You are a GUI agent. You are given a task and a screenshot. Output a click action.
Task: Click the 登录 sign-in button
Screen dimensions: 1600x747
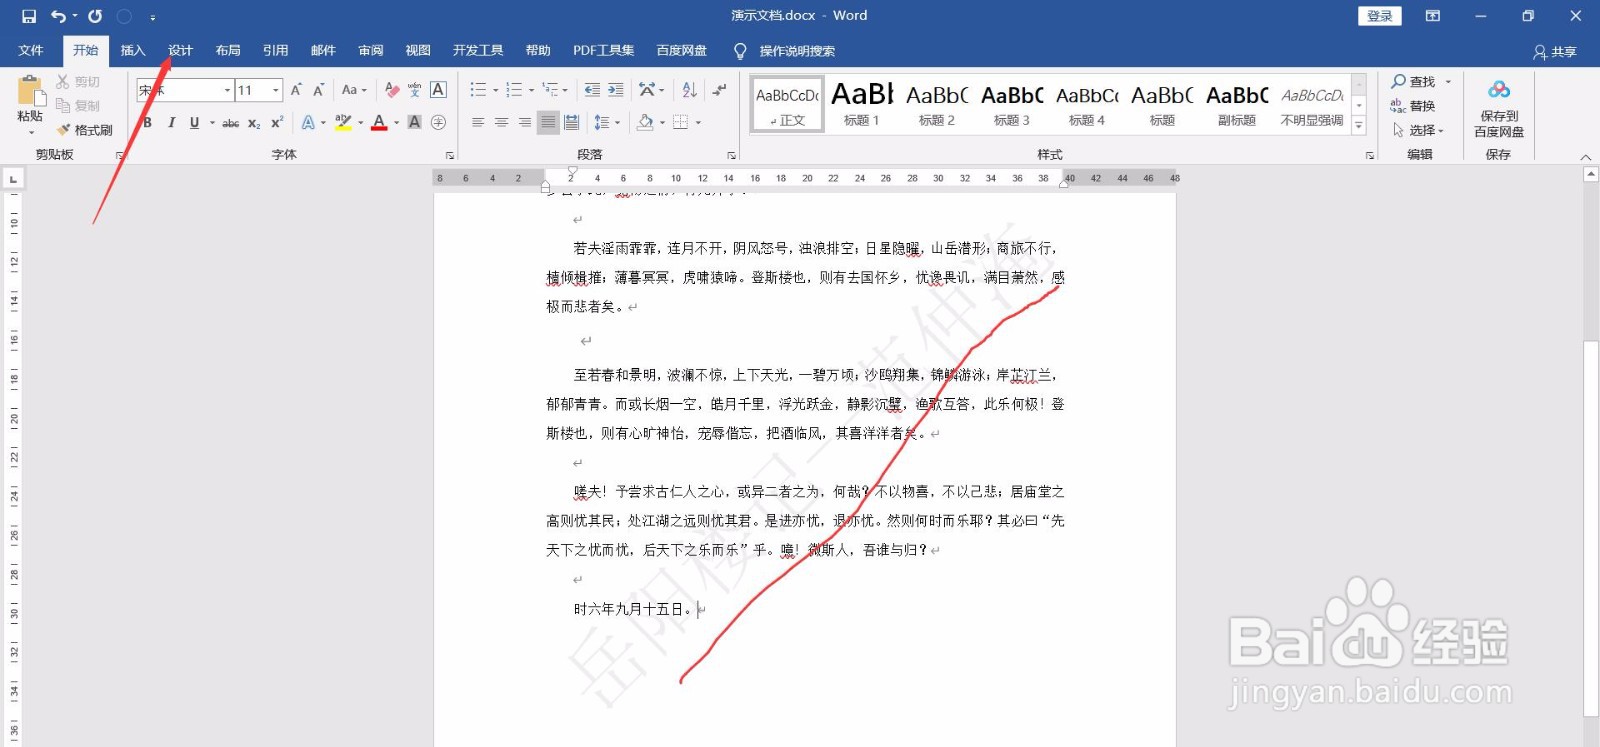pos(1380,16)
